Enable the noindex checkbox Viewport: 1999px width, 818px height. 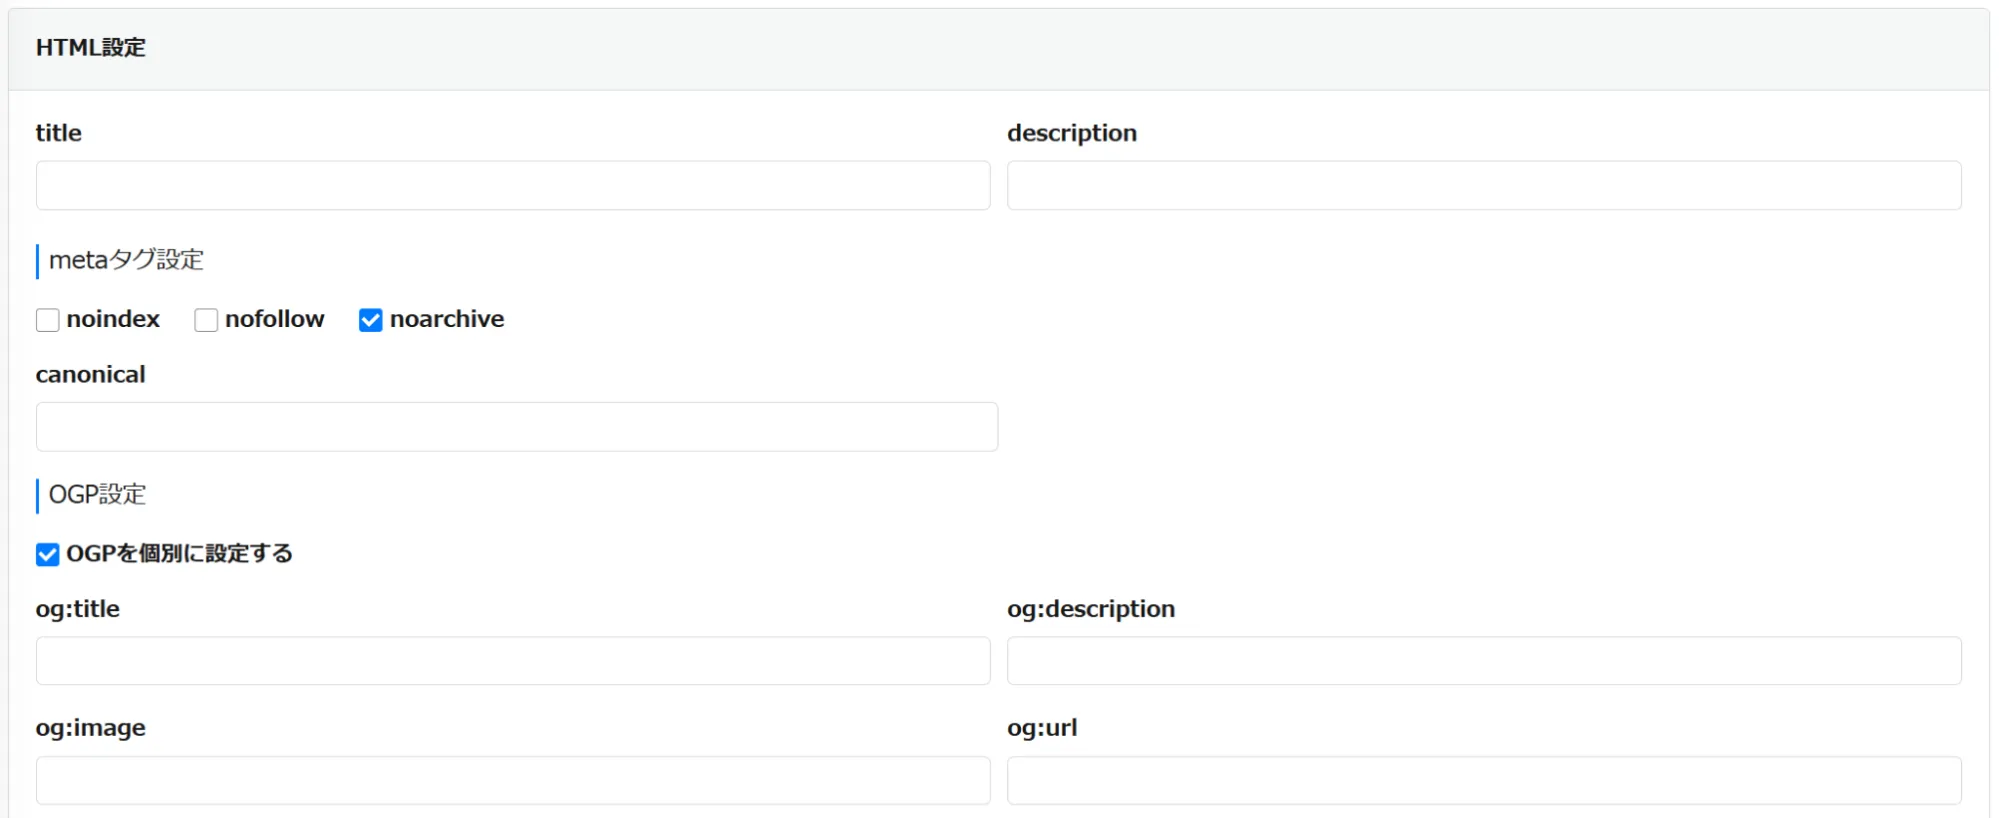pyautogui.click(x=47, y=320)
